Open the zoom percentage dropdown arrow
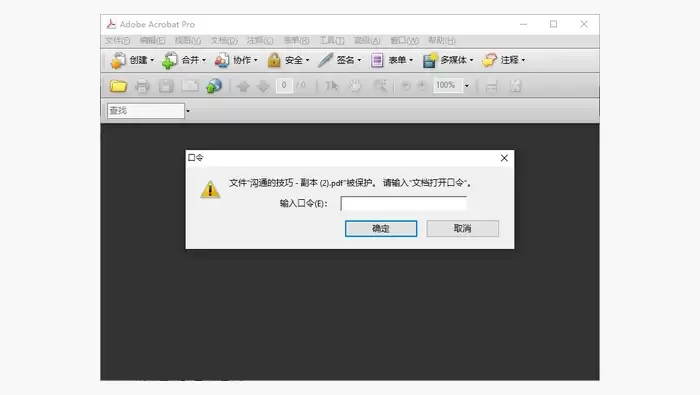 467,86
